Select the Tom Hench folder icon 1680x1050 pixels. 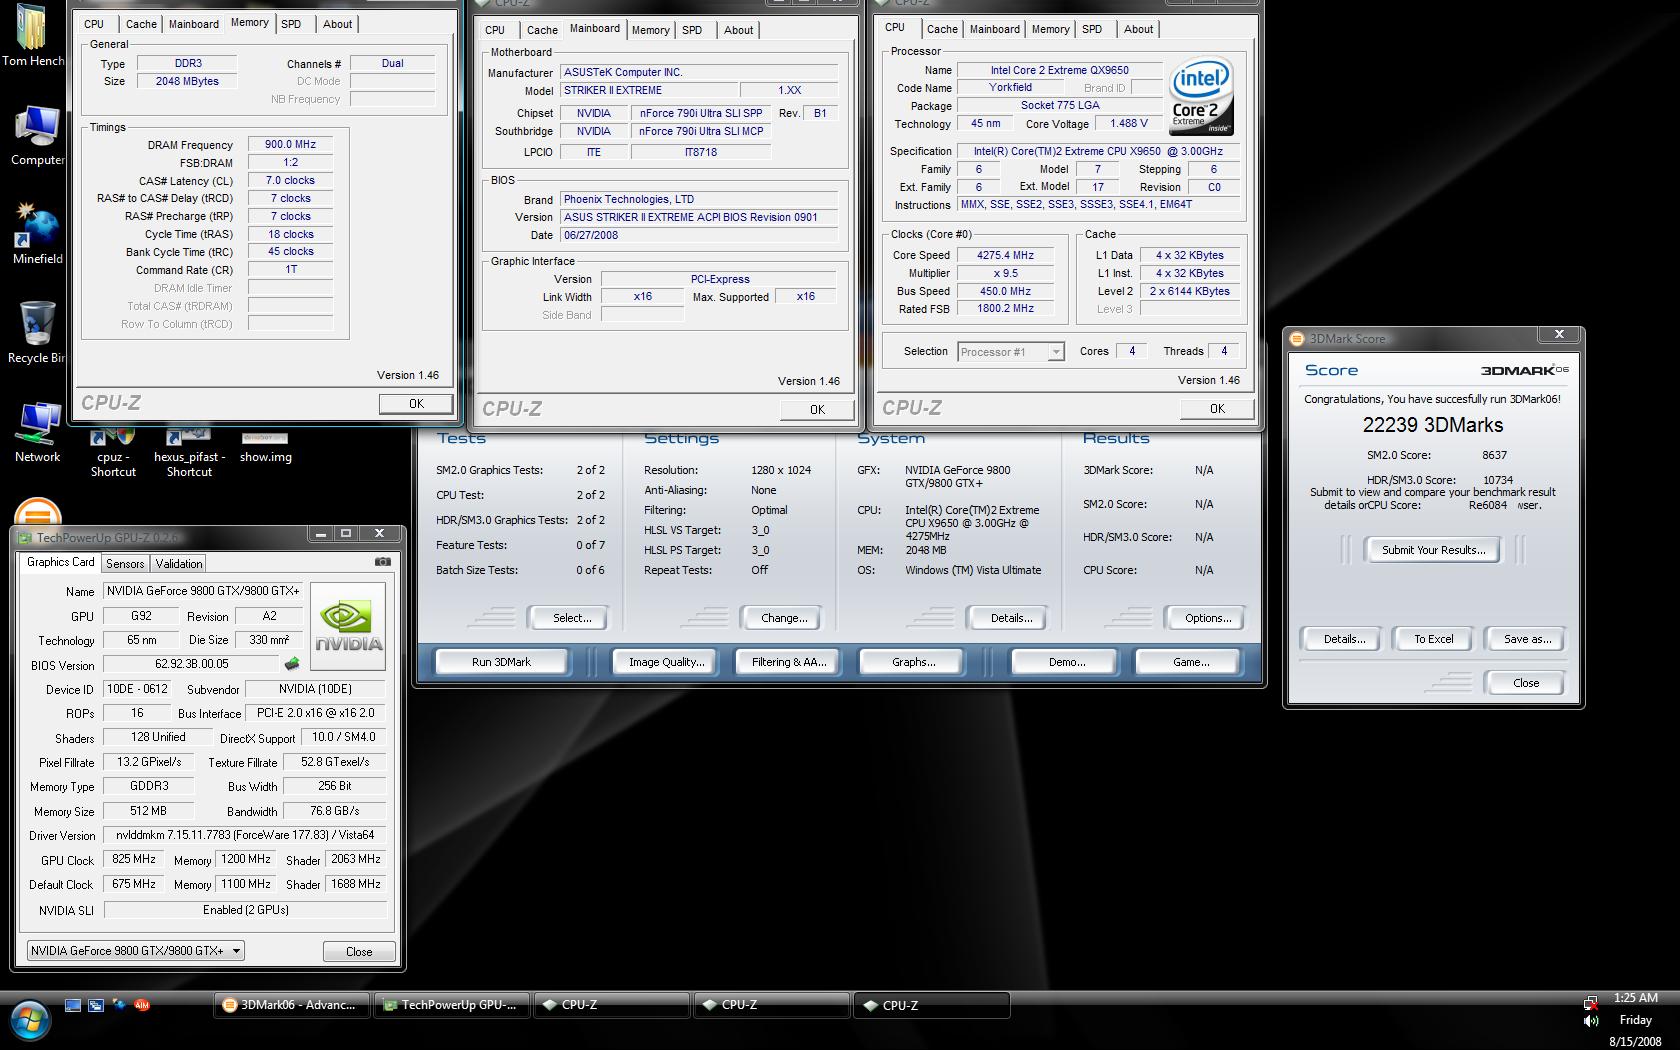point(32,36)
